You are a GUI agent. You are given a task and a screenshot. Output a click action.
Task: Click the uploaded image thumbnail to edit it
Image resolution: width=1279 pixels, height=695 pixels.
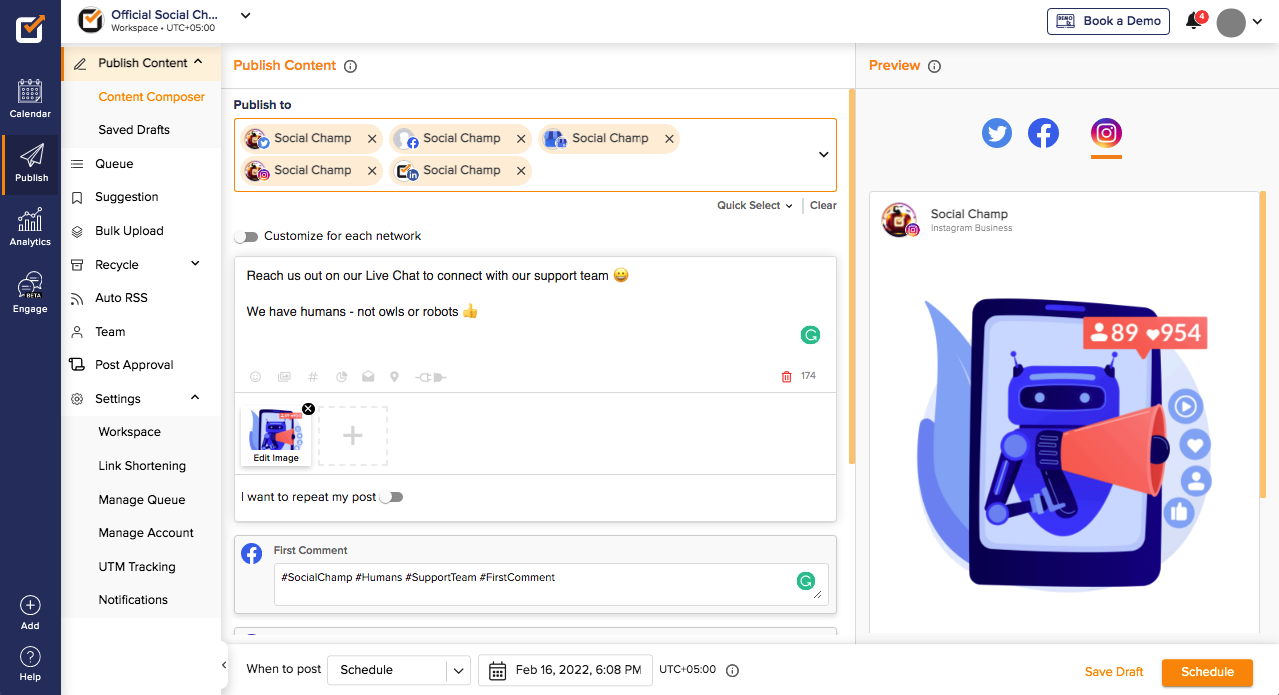coord(275,434)
